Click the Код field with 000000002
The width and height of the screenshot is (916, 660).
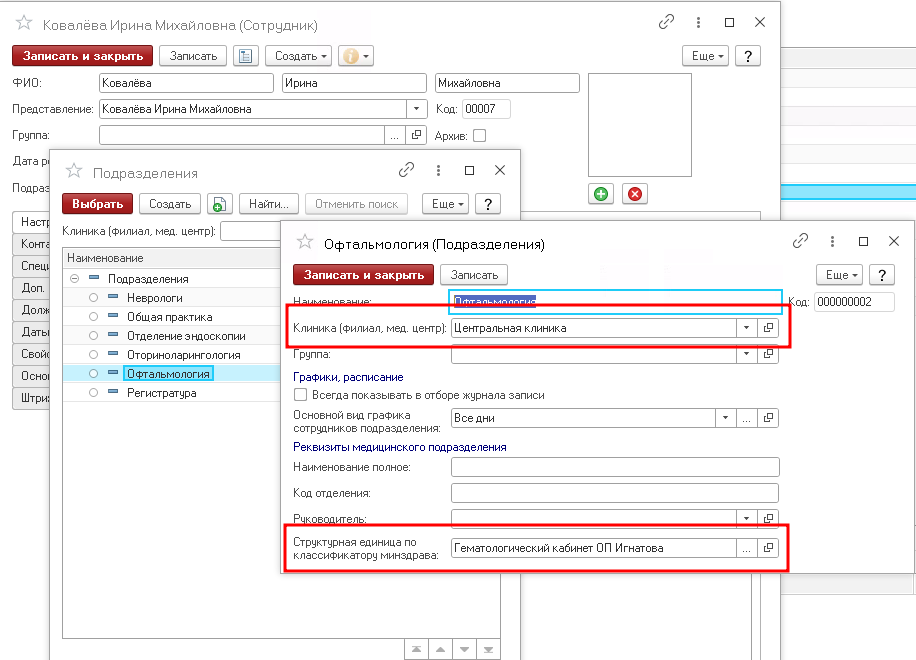click(854, 302)
